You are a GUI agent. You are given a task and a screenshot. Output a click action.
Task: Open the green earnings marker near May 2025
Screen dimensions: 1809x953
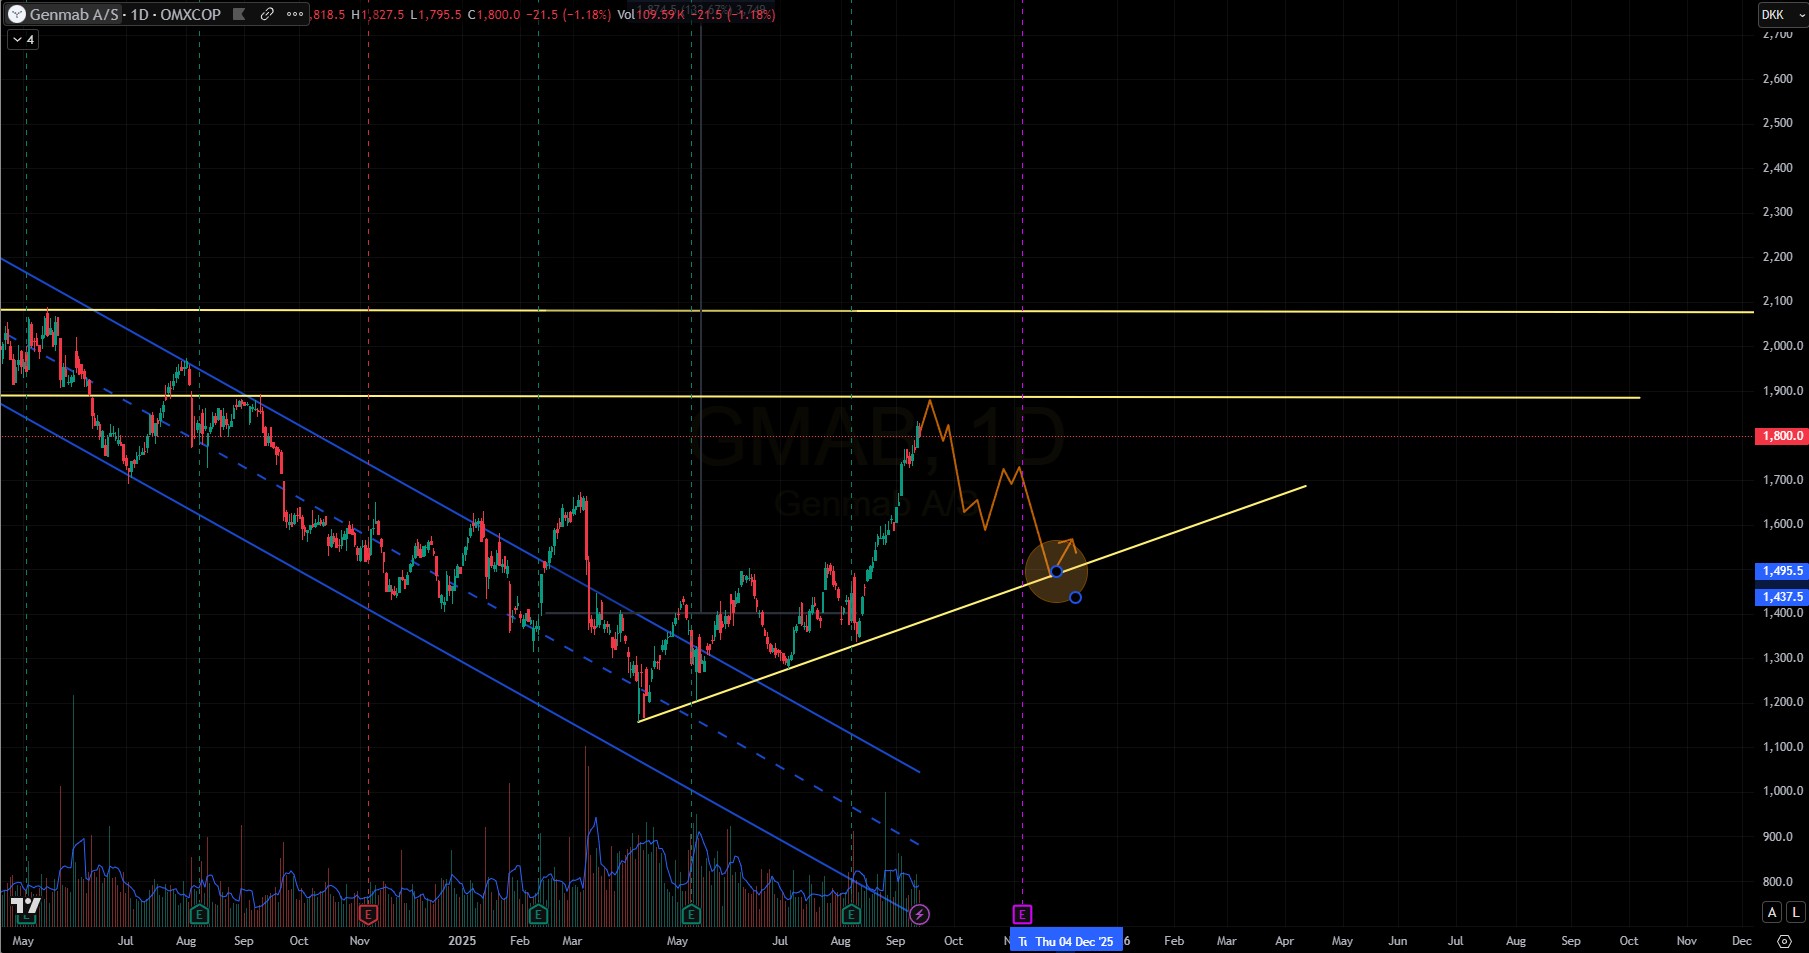[691, 914]
